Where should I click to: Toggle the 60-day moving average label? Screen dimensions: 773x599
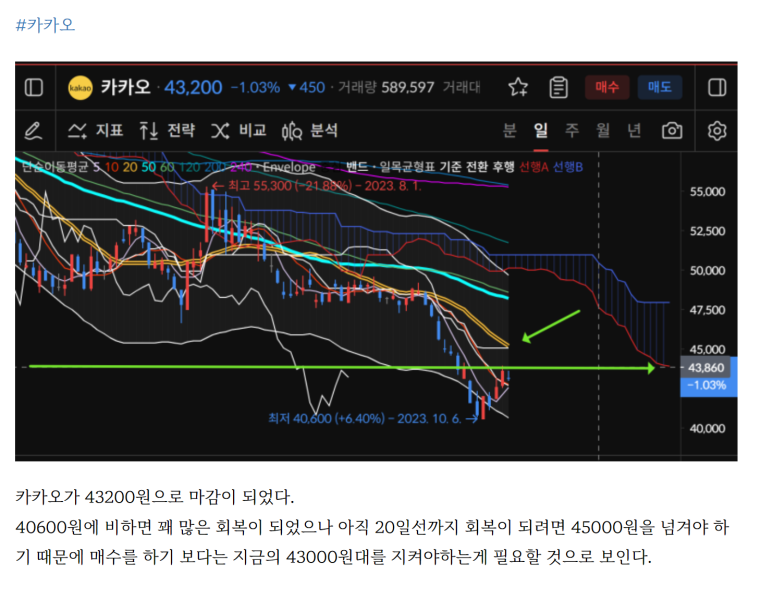click(x=167, y=167)
